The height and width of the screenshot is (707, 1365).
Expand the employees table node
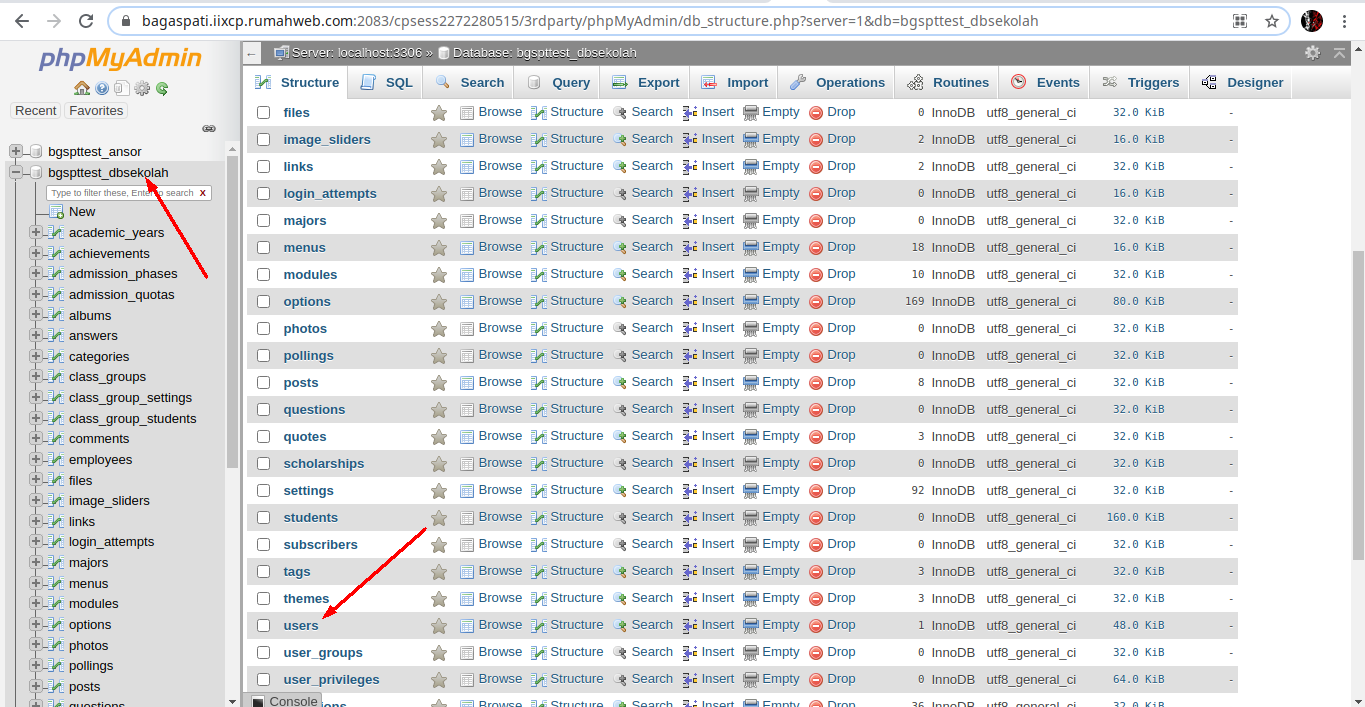(x=36, y=460)
